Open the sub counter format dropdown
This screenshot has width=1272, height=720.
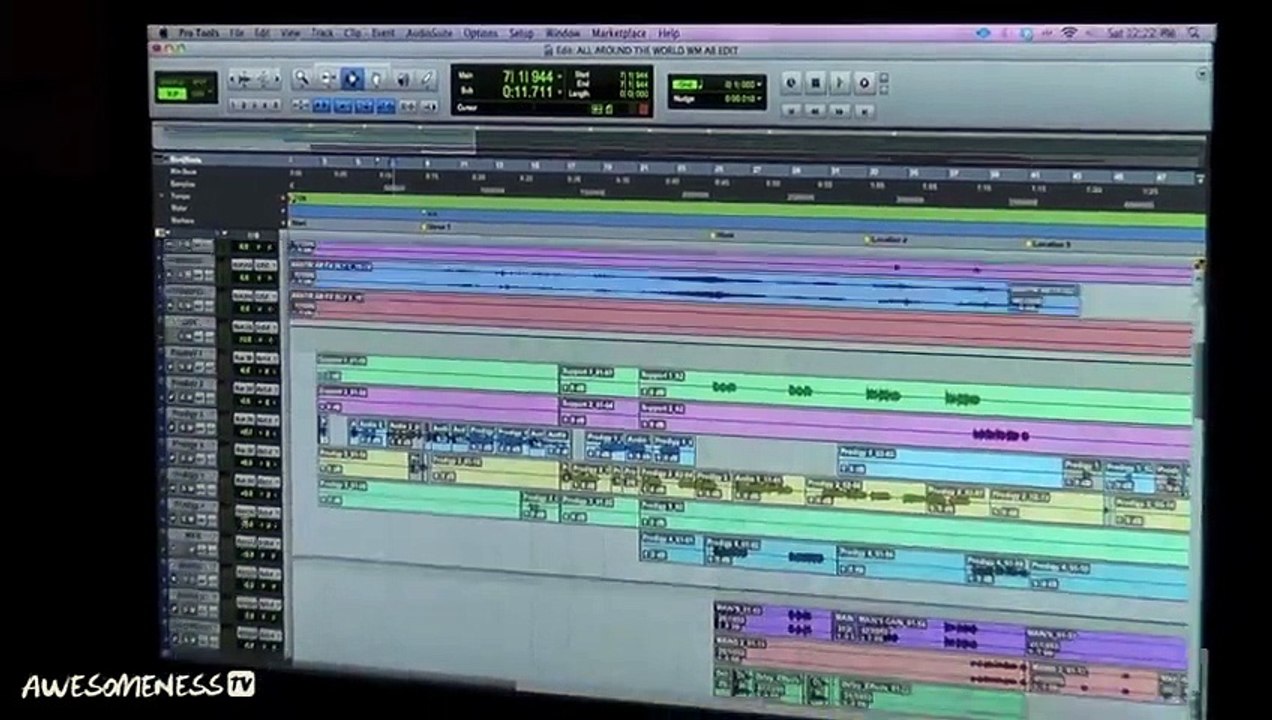(561, 91)
